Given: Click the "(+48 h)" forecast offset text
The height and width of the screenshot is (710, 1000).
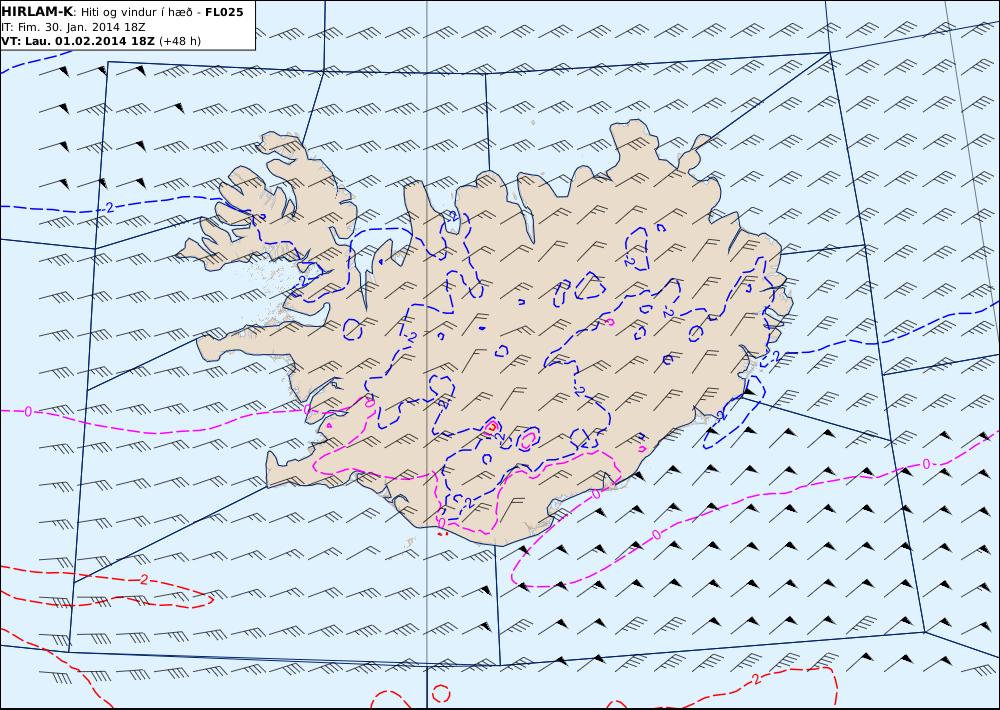Looking at the screenshot, I should click(x=180, y=41).
